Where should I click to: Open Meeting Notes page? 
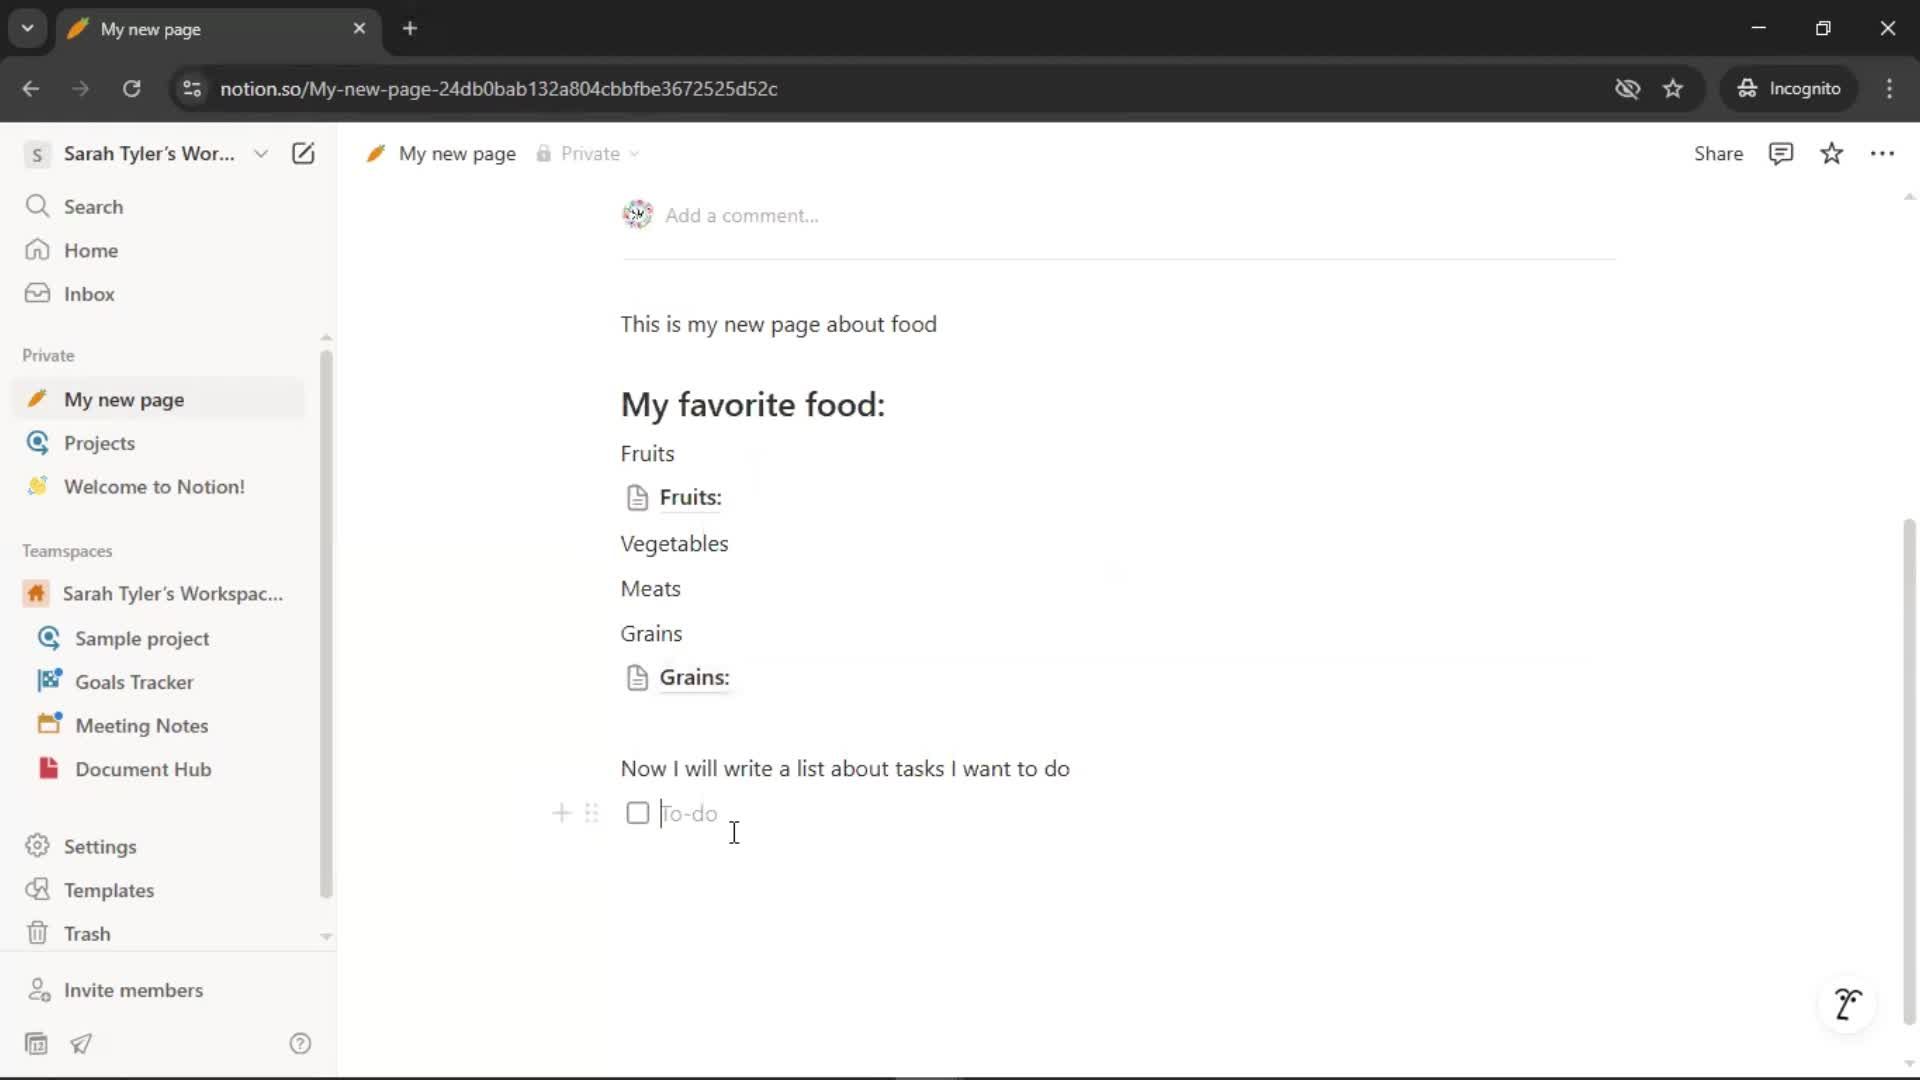pyautogui.click(x=160, y=726)
